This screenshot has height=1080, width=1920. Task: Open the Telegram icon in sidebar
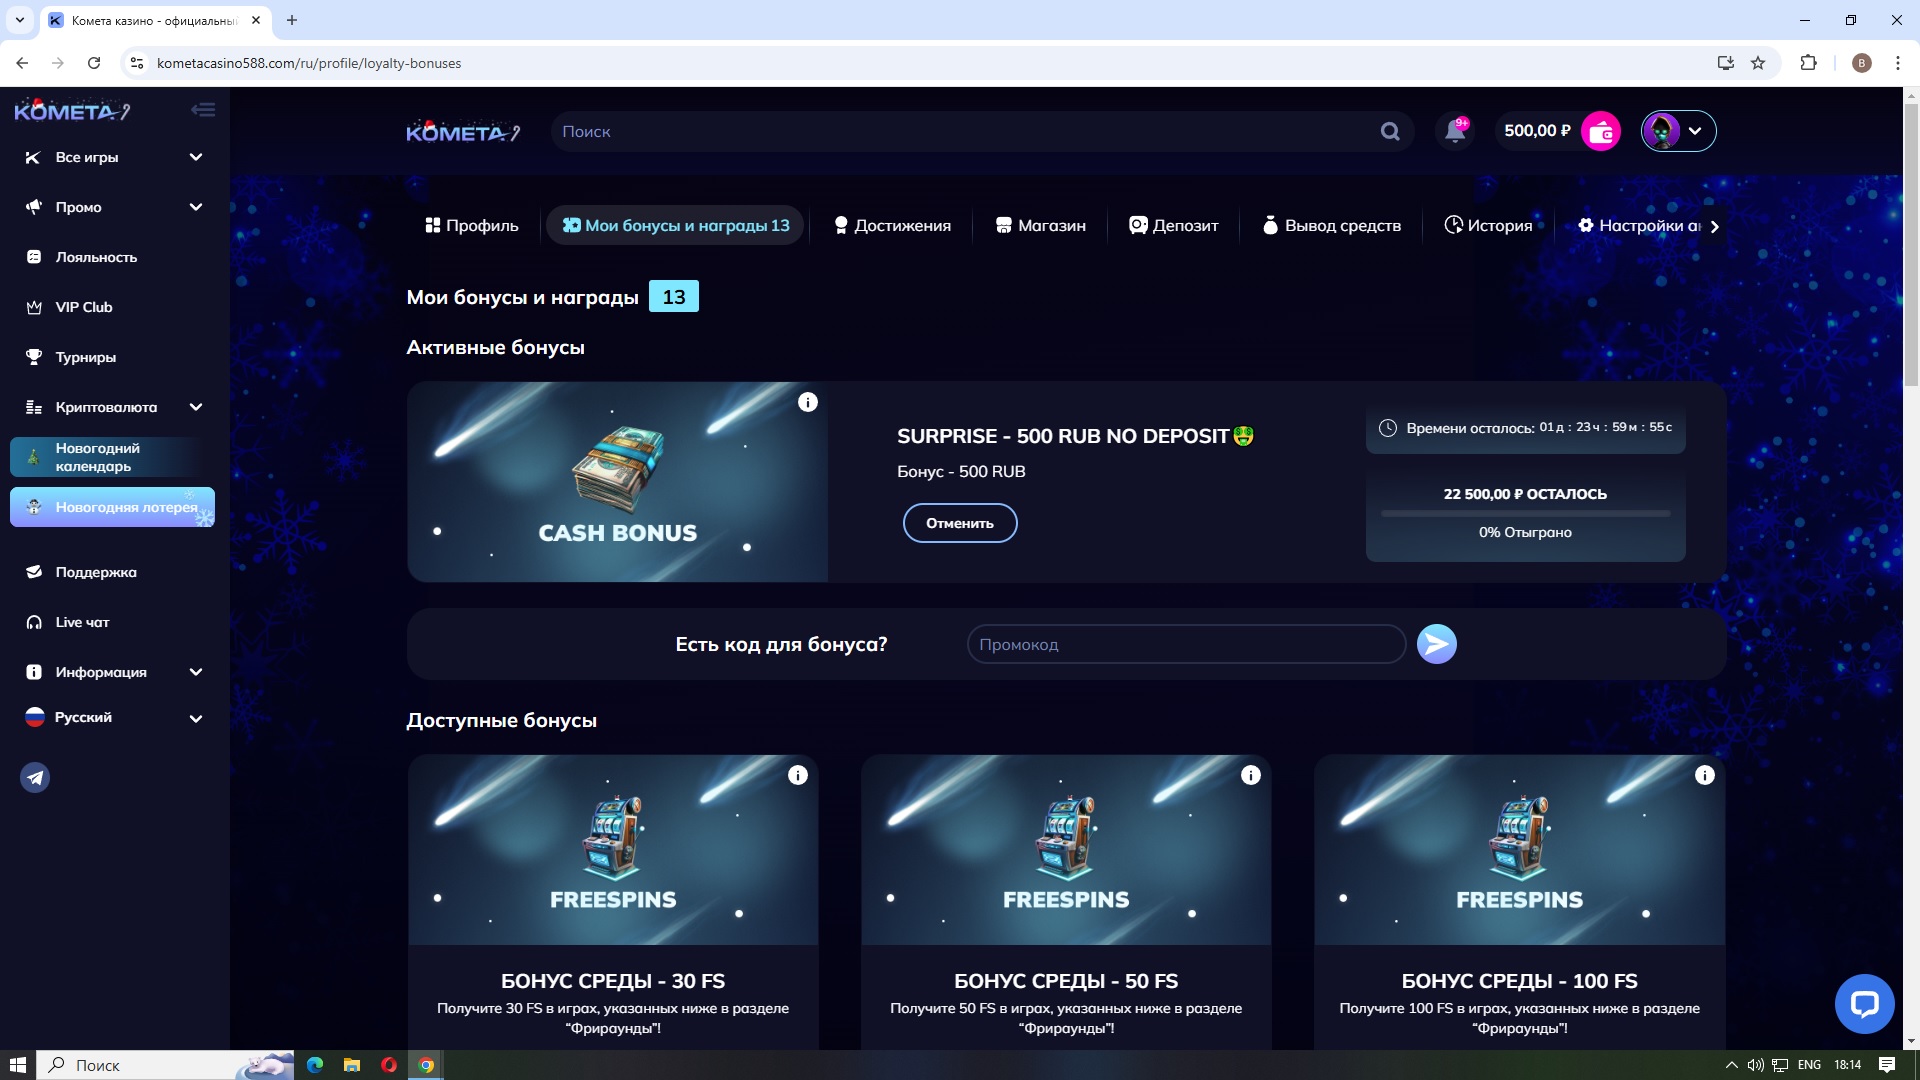[x=35, y=777]
